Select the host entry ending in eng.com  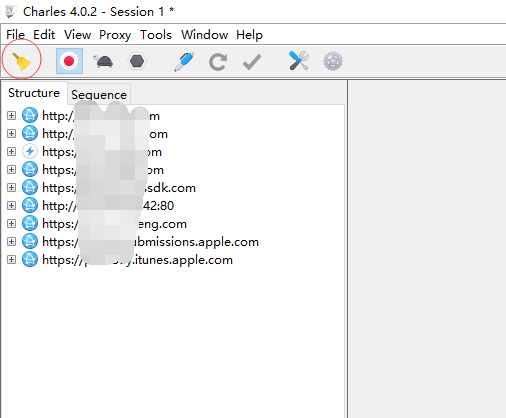114,223
